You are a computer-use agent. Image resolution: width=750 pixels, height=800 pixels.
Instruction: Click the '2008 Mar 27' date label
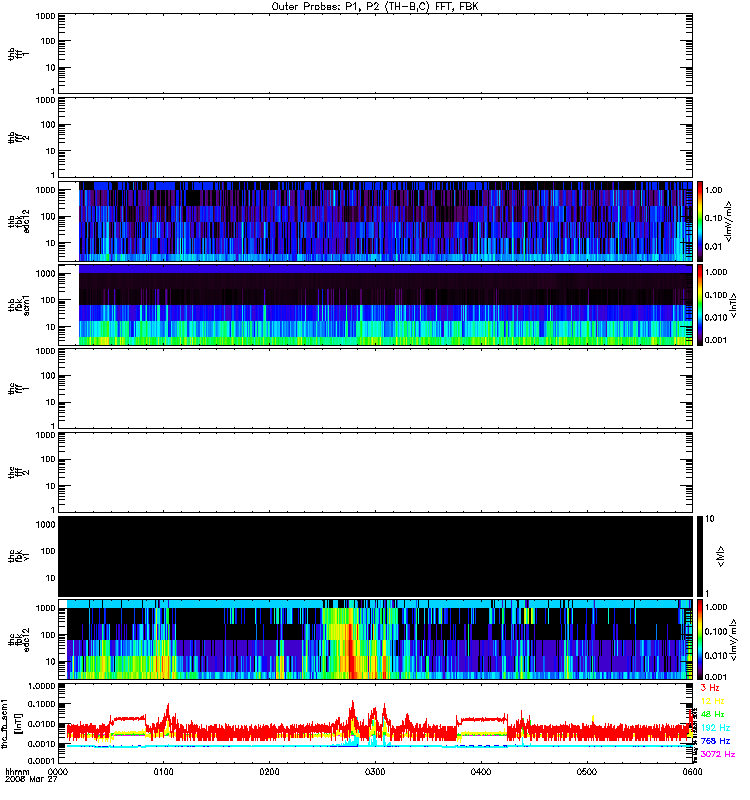click(31, 780)
